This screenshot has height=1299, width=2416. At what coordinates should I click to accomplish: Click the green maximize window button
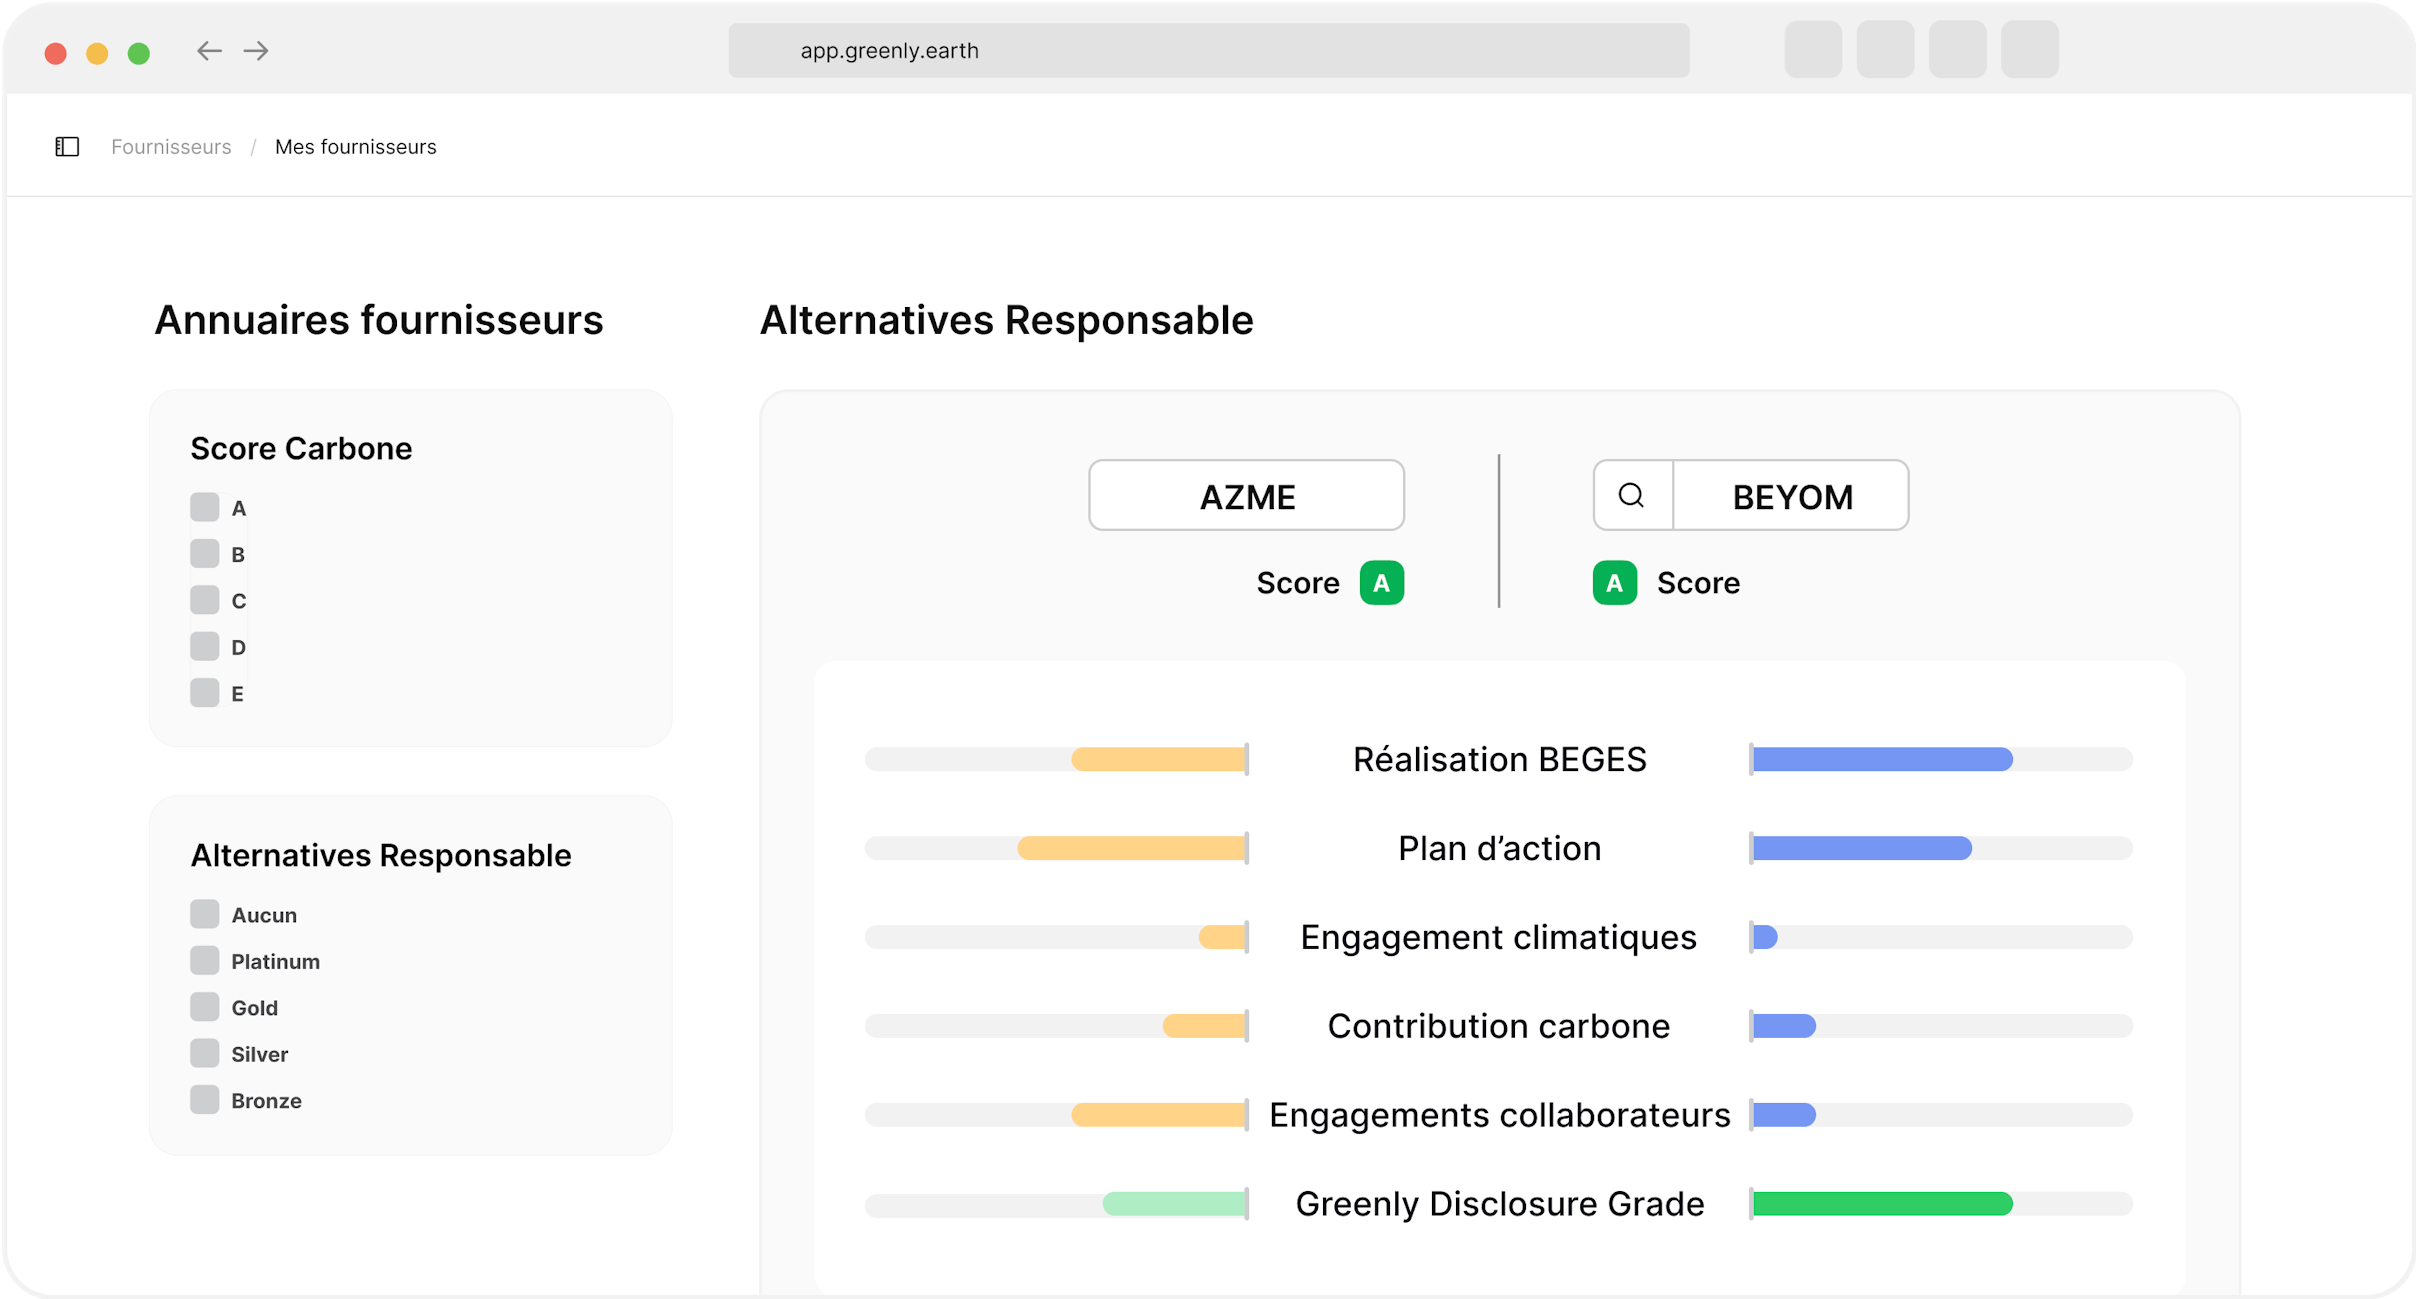tap(139, 53)
